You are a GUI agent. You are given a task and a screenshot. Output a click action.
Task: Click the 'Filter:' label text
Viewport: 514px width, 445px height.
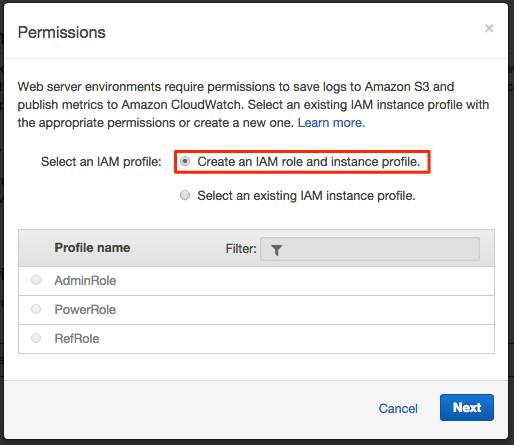tap(241, 249)
